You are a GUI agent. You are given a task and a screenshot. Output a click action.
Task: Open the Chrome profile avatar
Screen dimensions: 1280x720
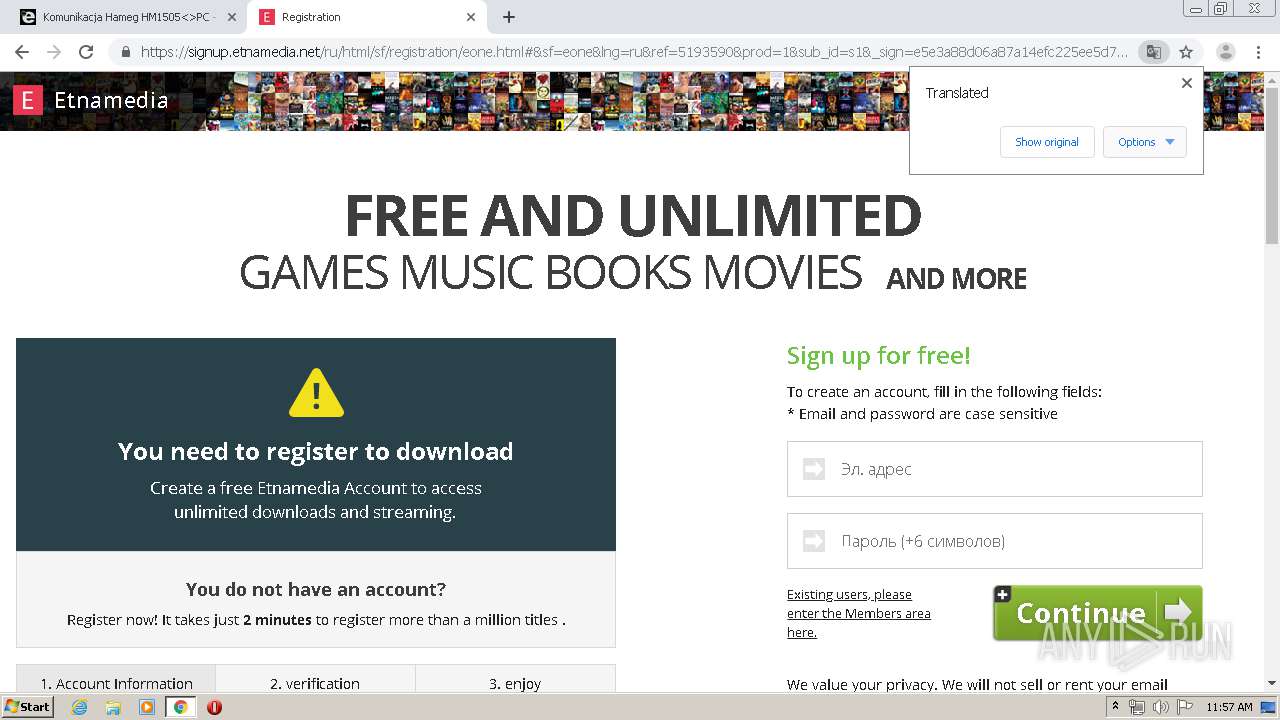(1225, 52)
